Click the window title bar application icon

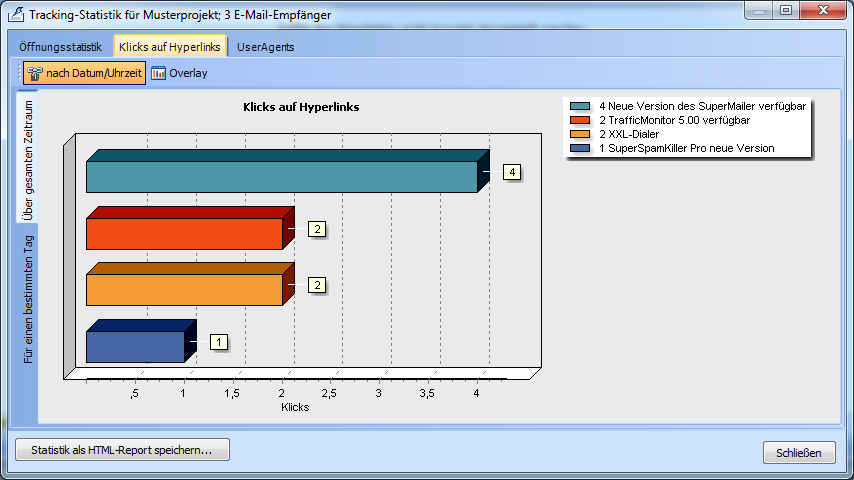point(16,14)
